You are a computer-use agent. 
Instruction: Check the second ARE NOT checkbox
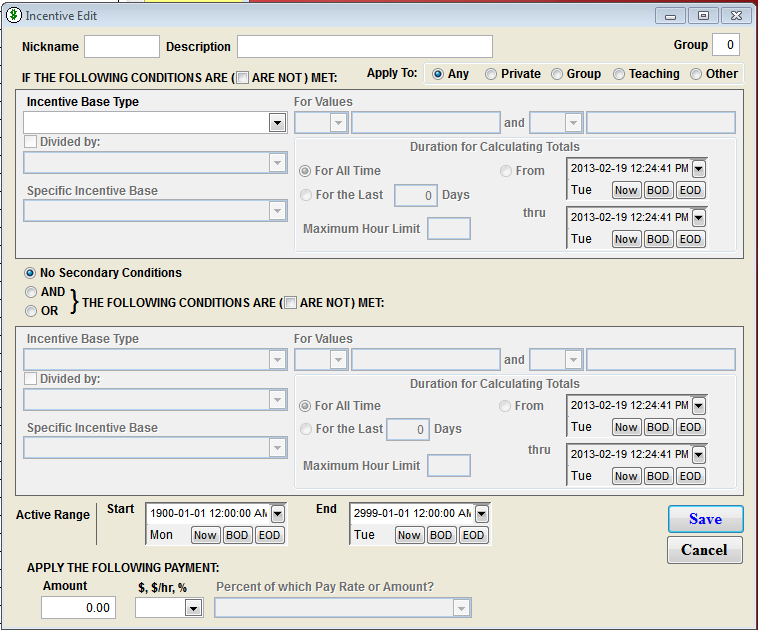pyautogui.click(x=290, y=303)
